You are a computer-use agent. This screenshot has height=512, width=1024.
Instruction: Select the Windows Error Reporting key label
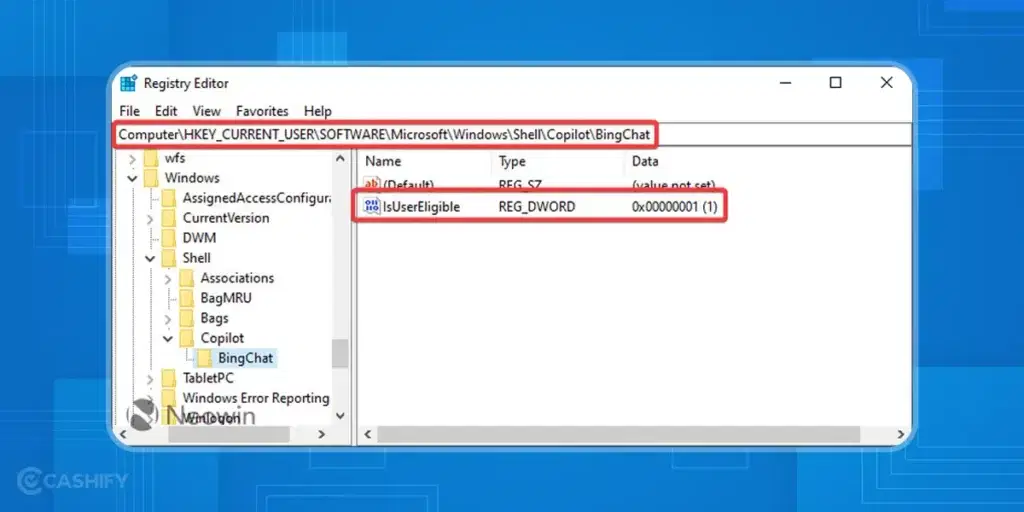point(256,398)
